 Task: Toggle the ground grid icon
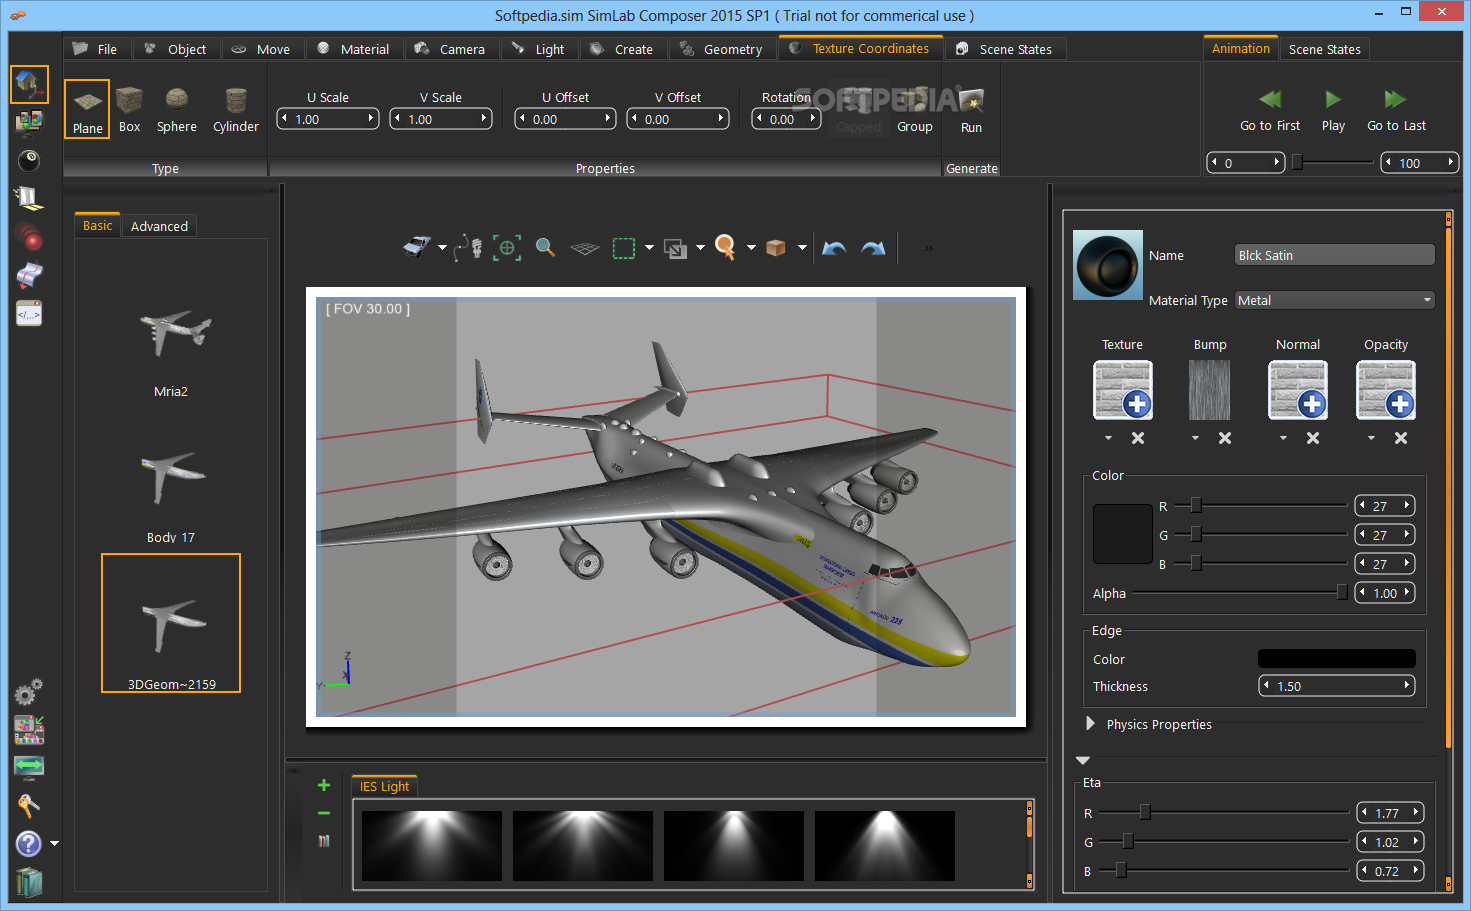point(584,248)
